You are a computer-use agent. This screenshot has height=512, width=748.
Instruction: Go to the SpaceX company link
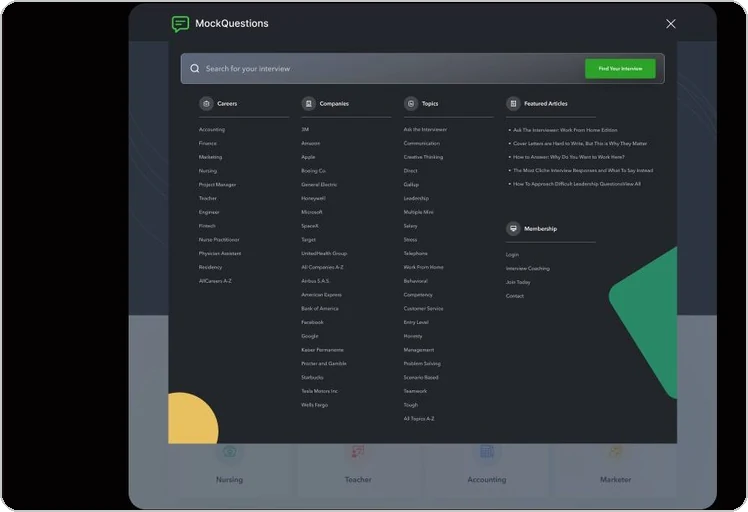tap(310, 226)
